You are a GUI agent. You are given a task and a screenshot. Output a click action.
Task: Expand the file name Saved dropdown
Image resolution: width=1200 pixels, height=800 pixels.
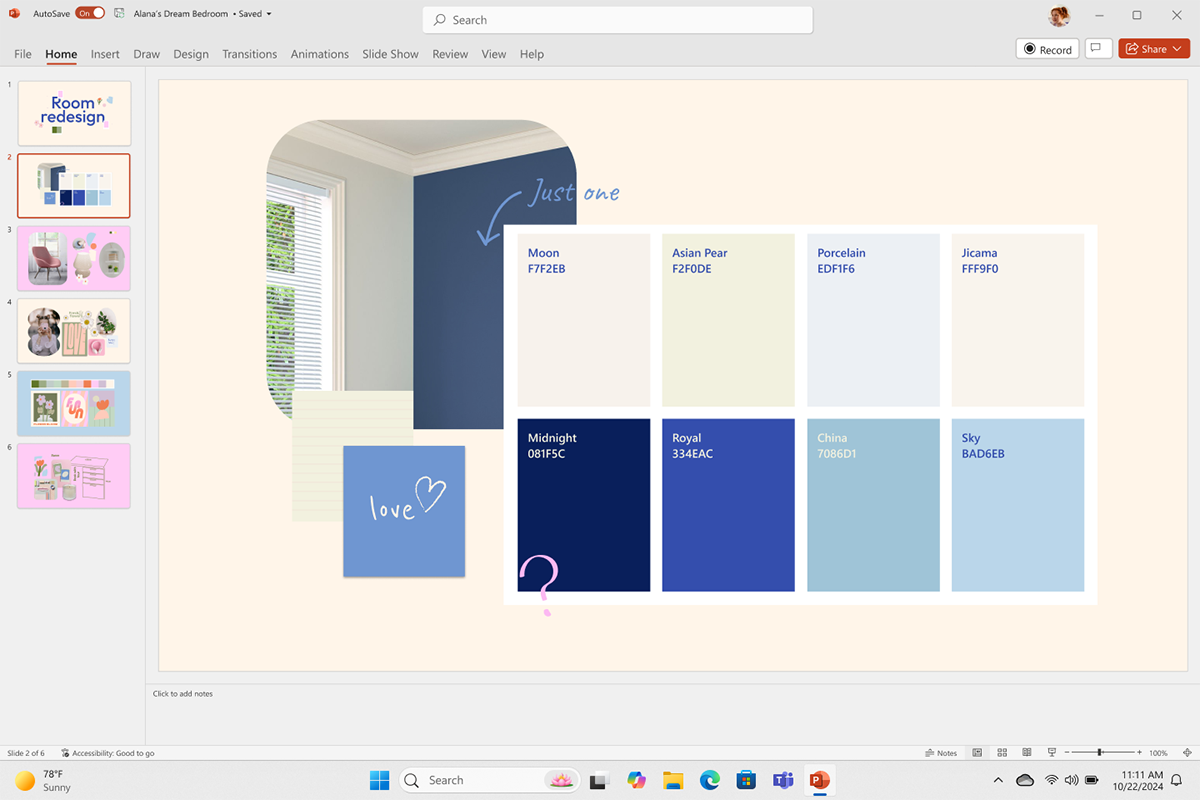pos(269,14)
